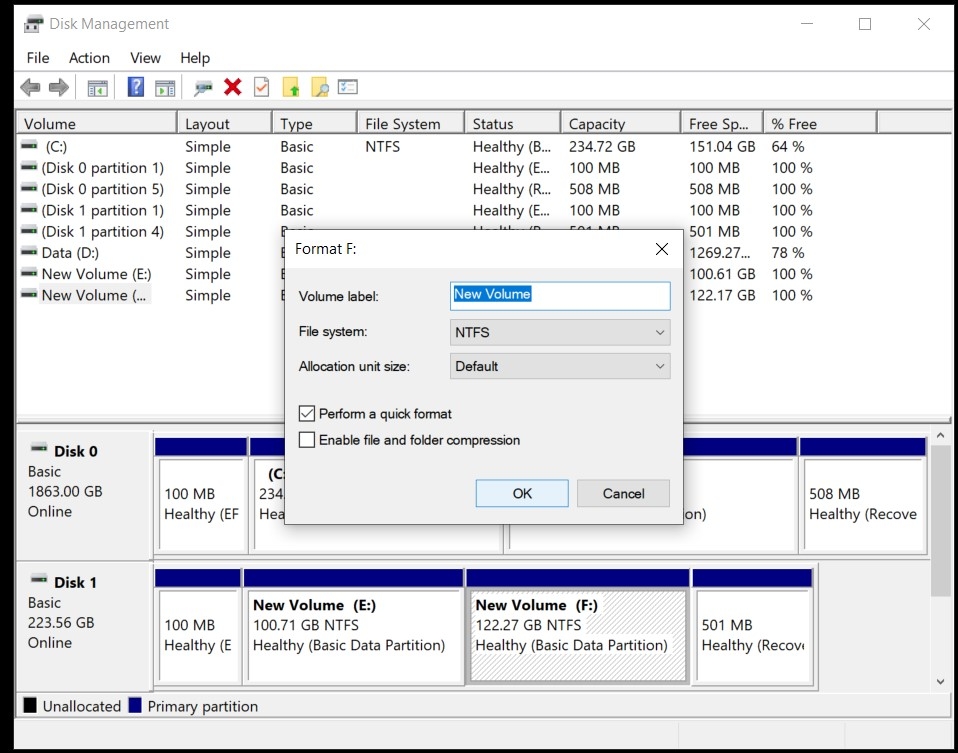Confirm formatting with OK button
958x753 pixels.
[x=522, y=493]
